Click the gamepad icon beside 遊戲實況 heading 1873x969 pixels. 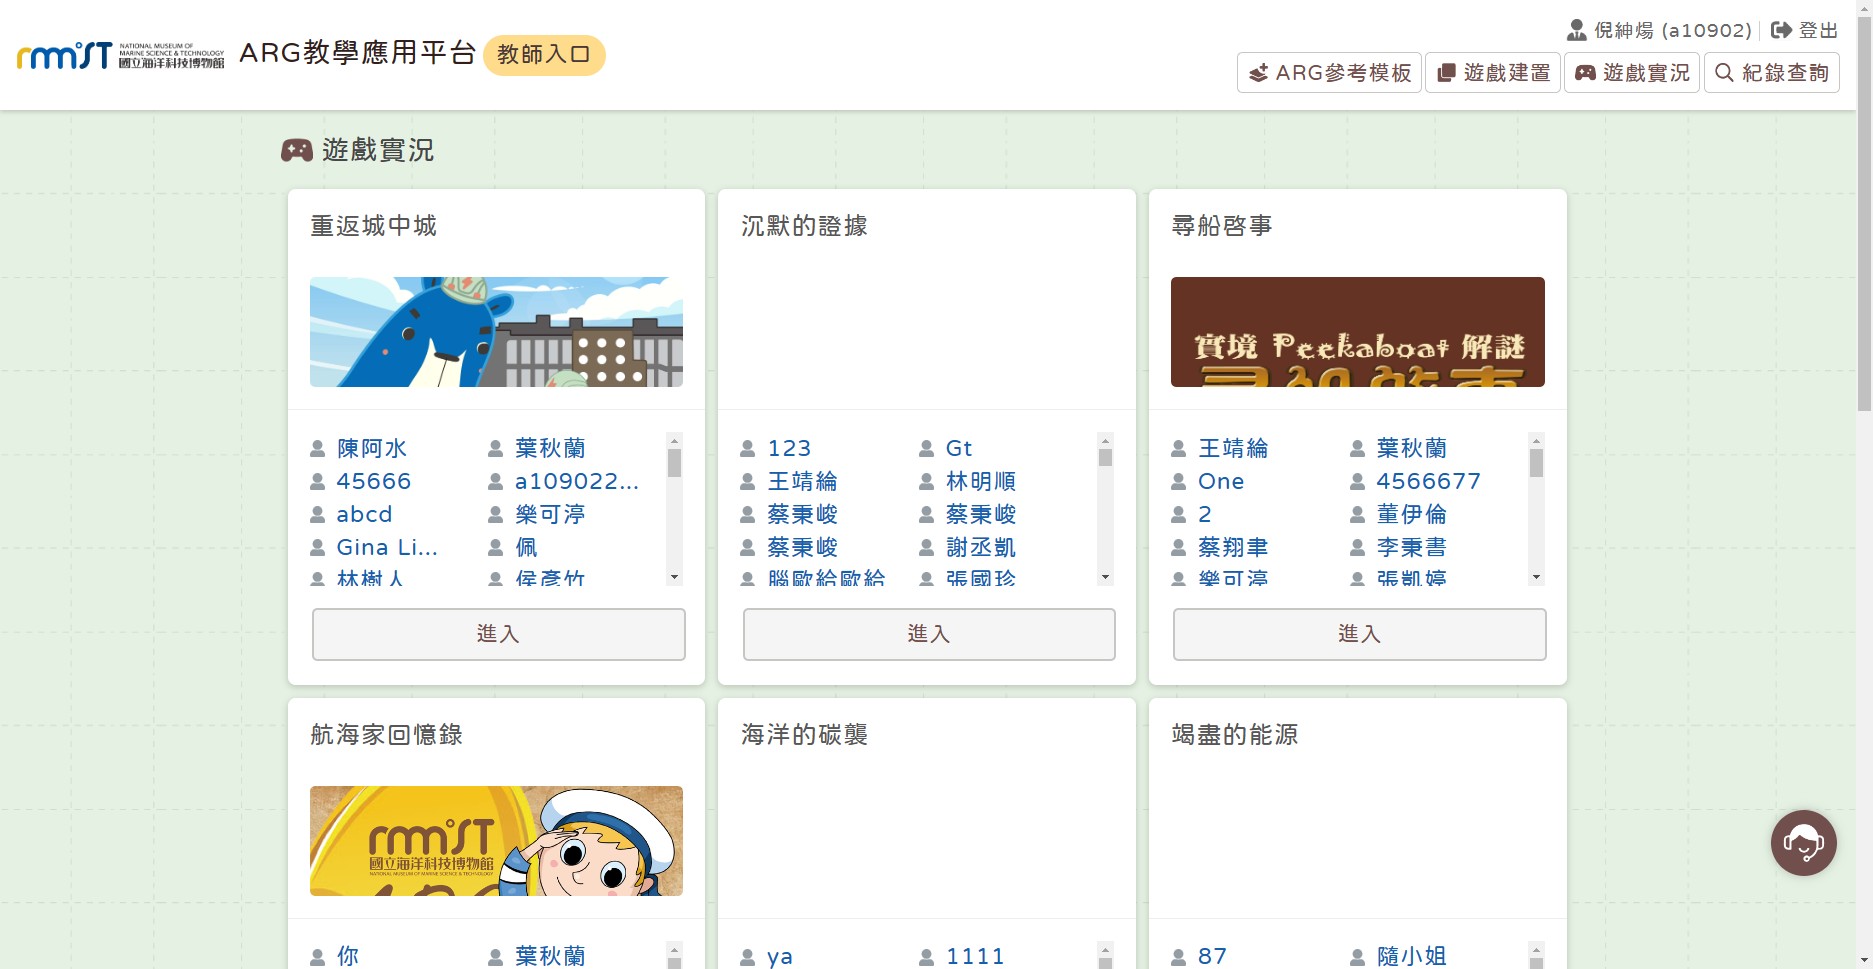(x=297, y=150)
